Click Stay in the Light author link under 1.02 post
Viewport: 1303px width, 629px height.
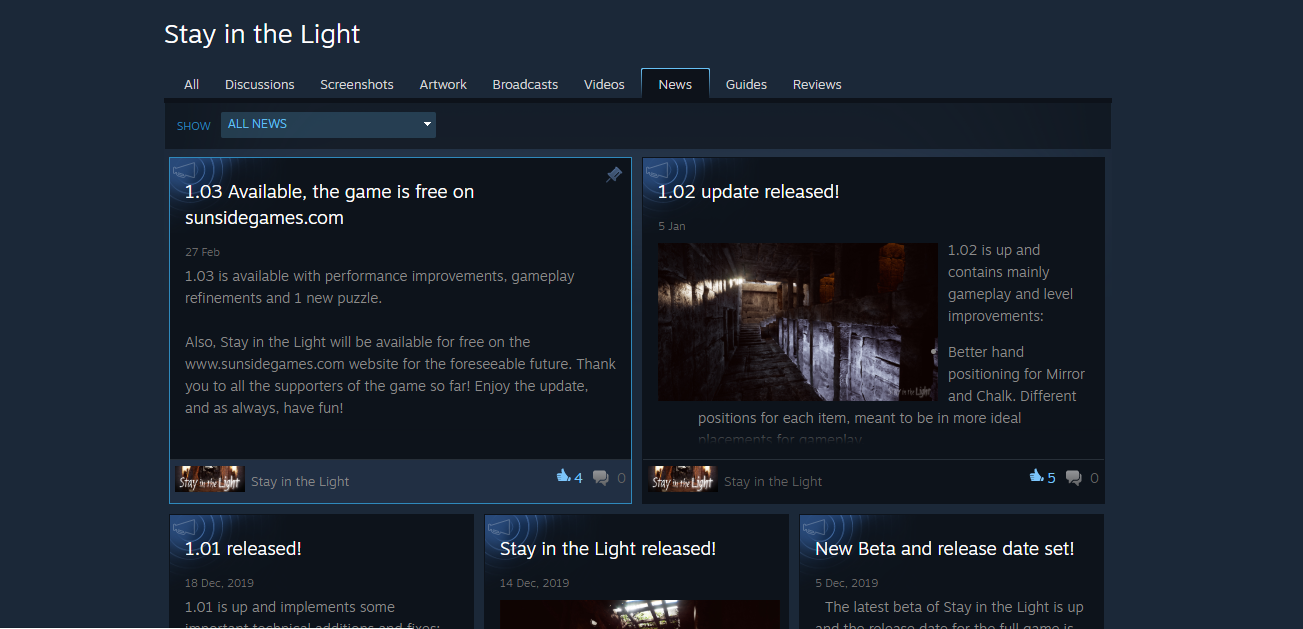coord(773,481)
